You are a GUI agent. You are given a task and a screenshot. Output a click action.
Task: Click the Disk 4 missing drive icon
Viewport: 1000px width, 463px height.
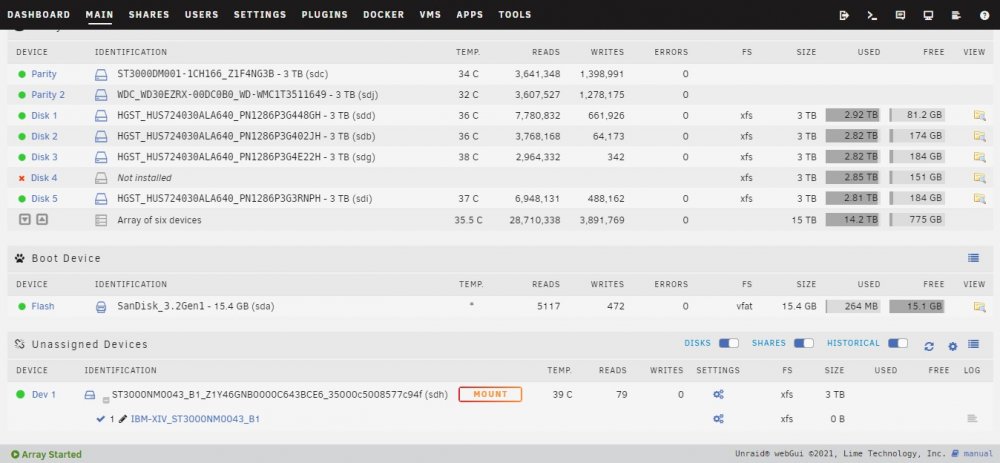pos(101,178)
